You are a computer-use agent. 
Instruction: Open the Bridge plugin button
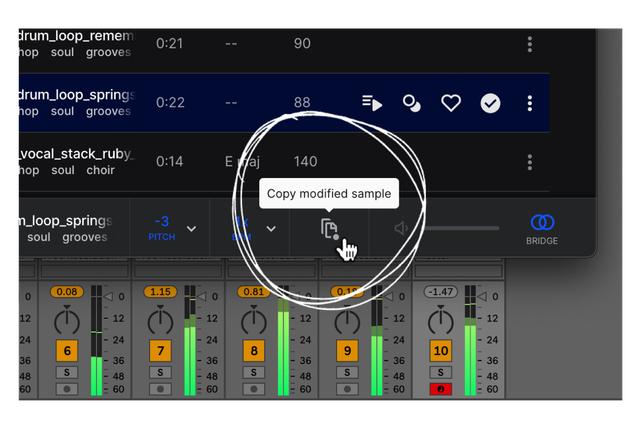542,229
